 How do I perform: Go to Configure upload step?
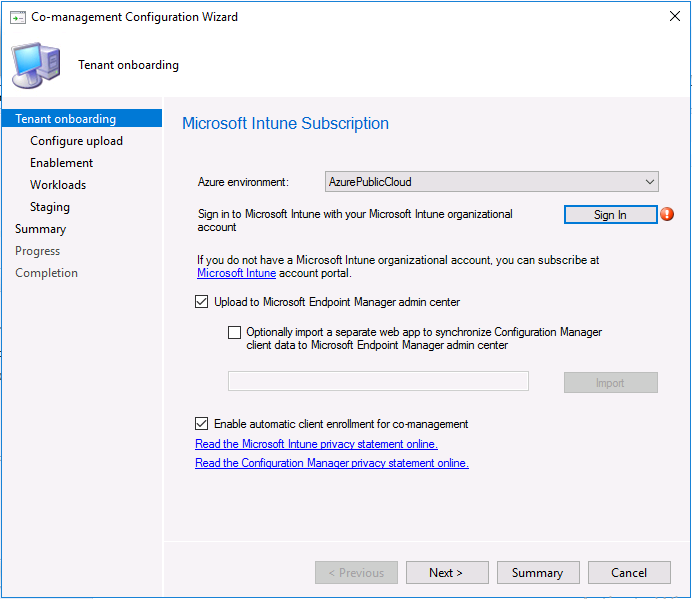(x=76, y=141)
